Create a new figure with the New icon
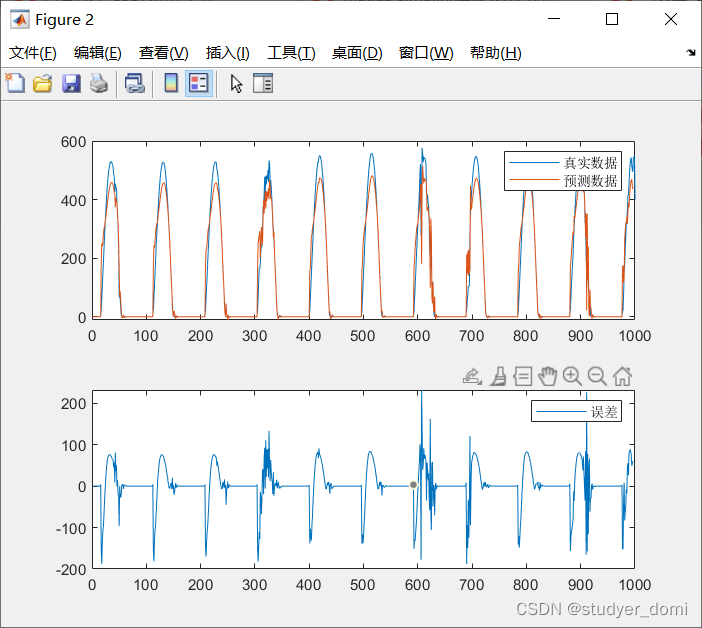Viewport: 702px width, 628px height. tap(15, 83)
